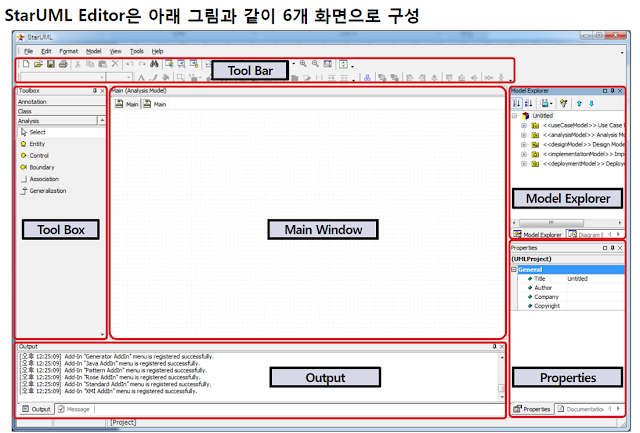Click the Fit to Window icon in the toolbar
Image resolution: width=640 pixels, height=433 pixels.
point(328,64)
